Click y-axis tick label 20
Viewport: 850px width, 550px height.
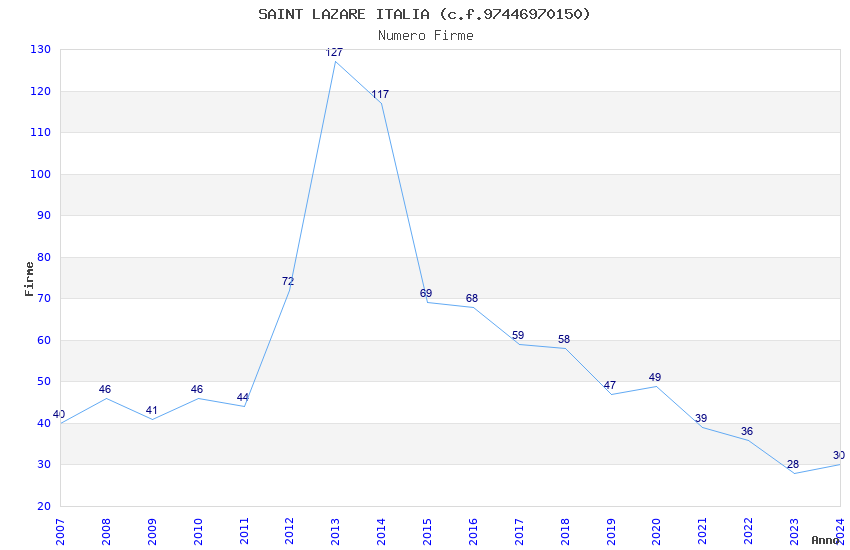(44, 506)
